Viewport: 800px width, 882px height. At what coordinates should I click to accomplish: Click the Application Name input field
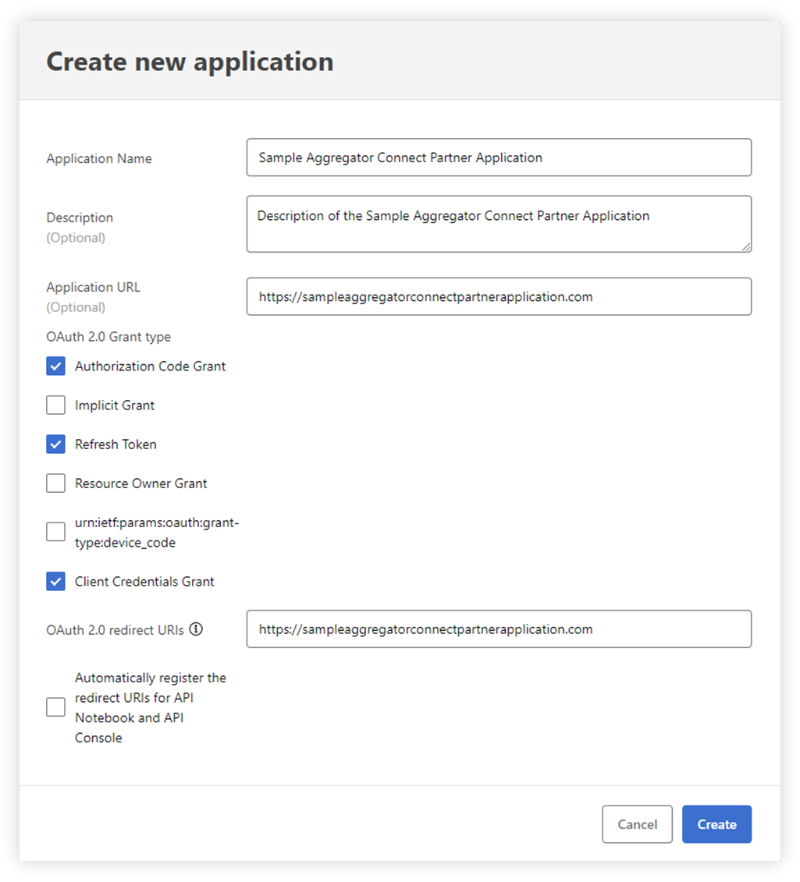click(x=499, y=158)
